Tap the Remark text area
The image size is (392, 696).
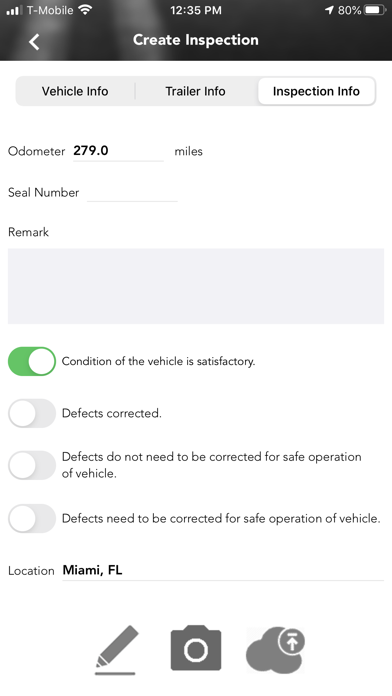coord(196,286)
